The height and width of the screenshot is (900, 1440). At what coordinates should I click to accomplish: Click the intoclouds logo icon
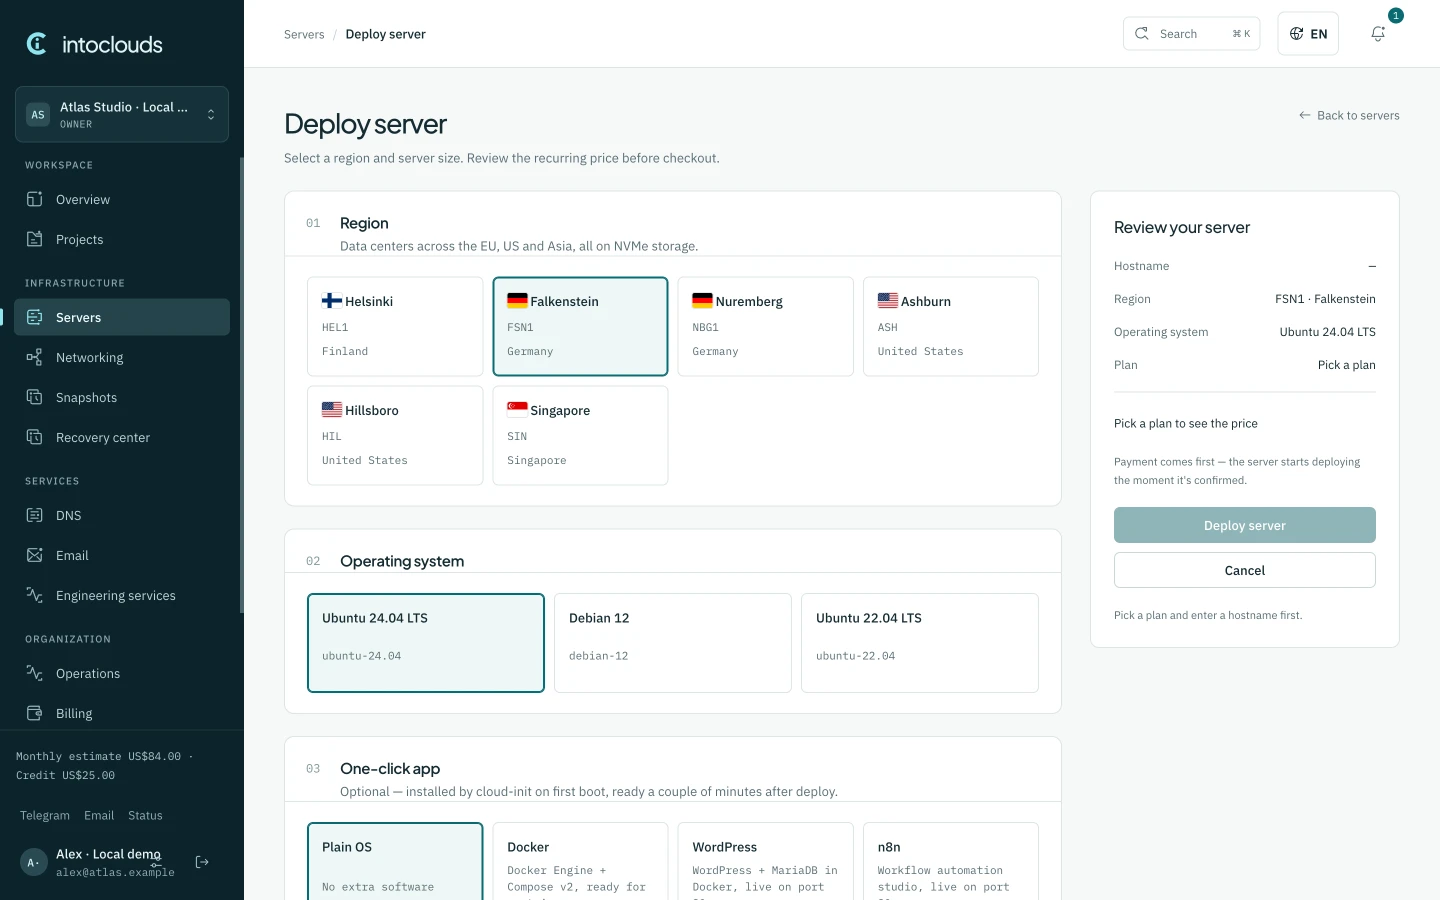(37, 44)
